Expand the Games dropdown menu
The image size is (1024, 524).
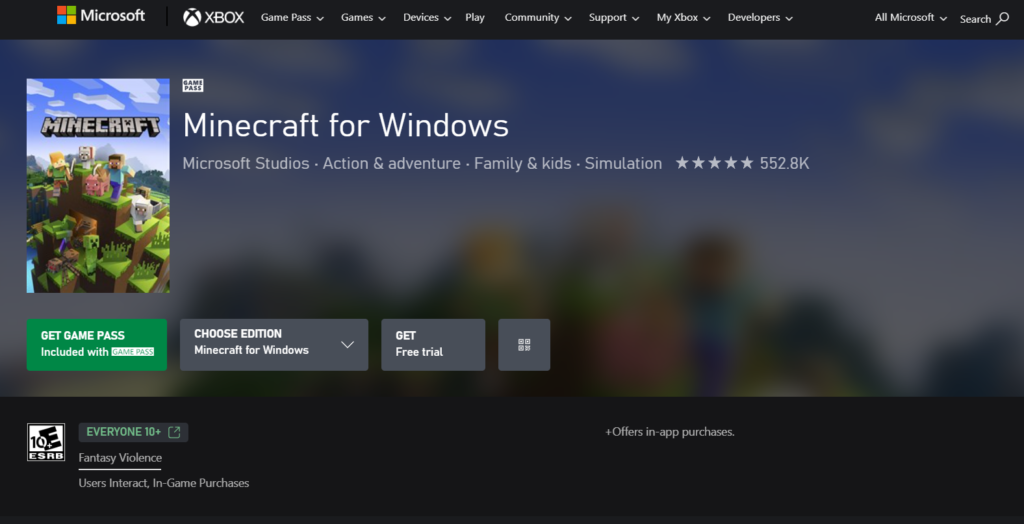point(364,18)
